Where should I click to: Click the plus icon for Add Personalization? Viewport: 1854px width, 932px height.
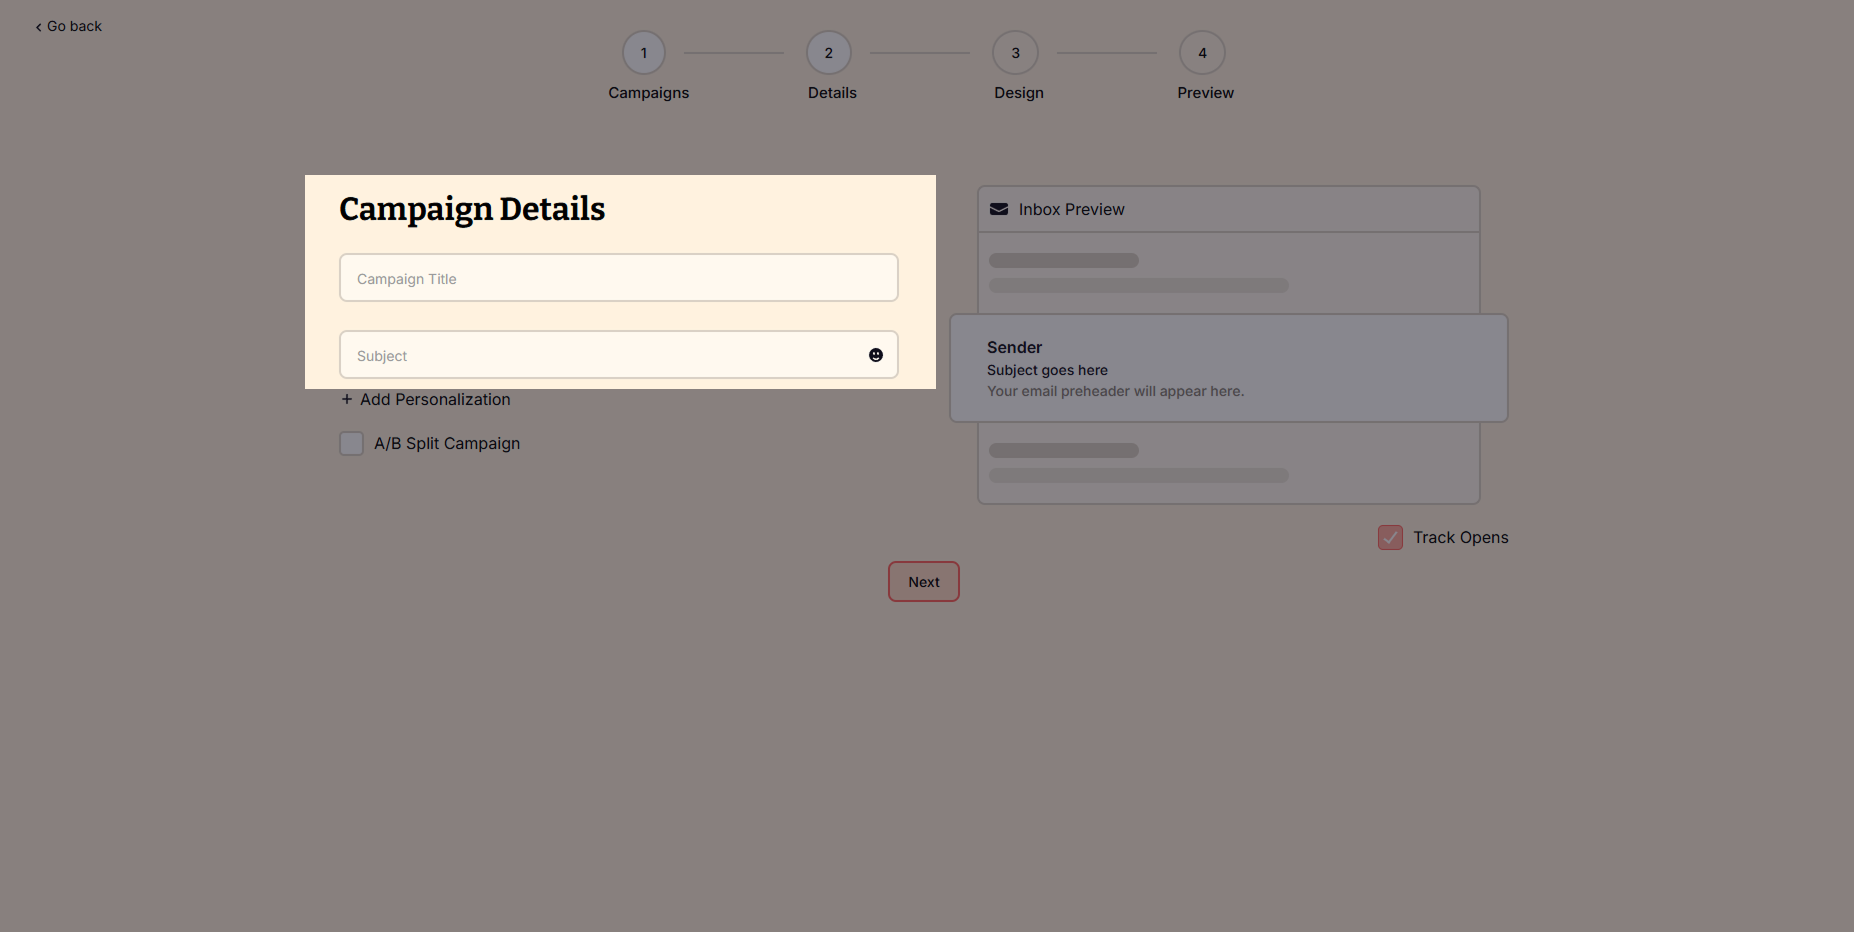click(347, 399)
